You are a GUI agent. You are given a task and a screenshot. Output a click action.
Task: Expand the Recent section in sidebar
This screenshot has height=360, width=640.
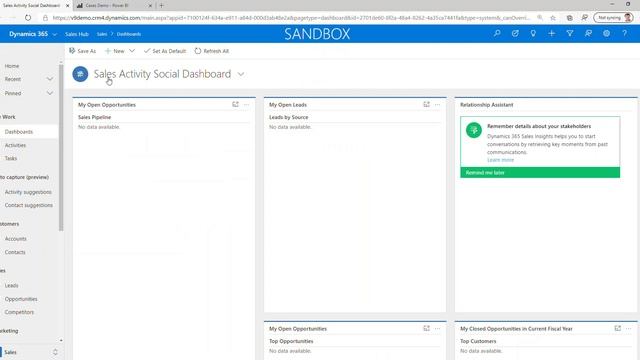pyautogui.click(x=50, y=79)
